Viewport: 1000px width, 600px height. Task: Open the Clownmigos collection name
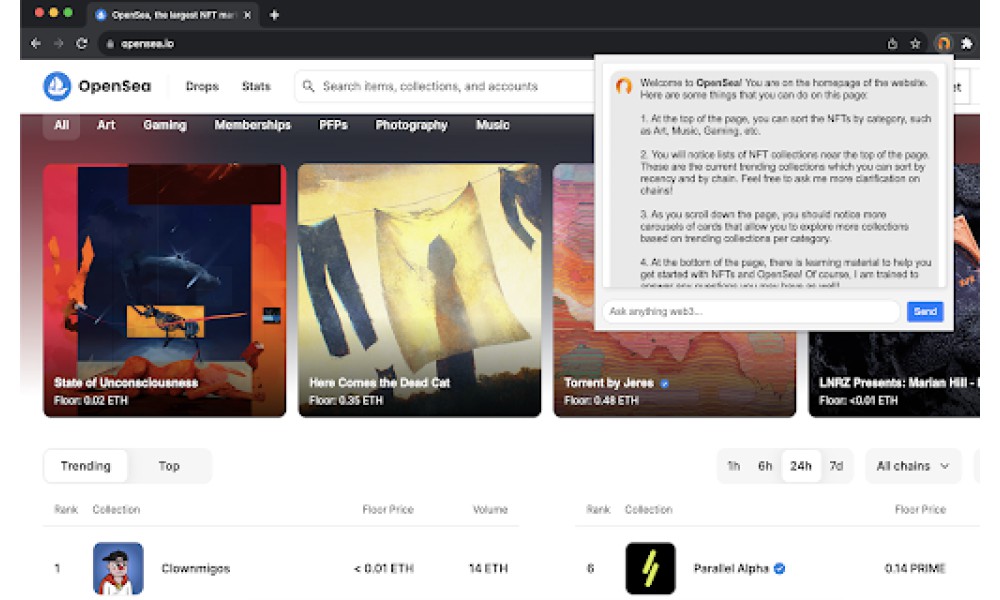[196, 568]
